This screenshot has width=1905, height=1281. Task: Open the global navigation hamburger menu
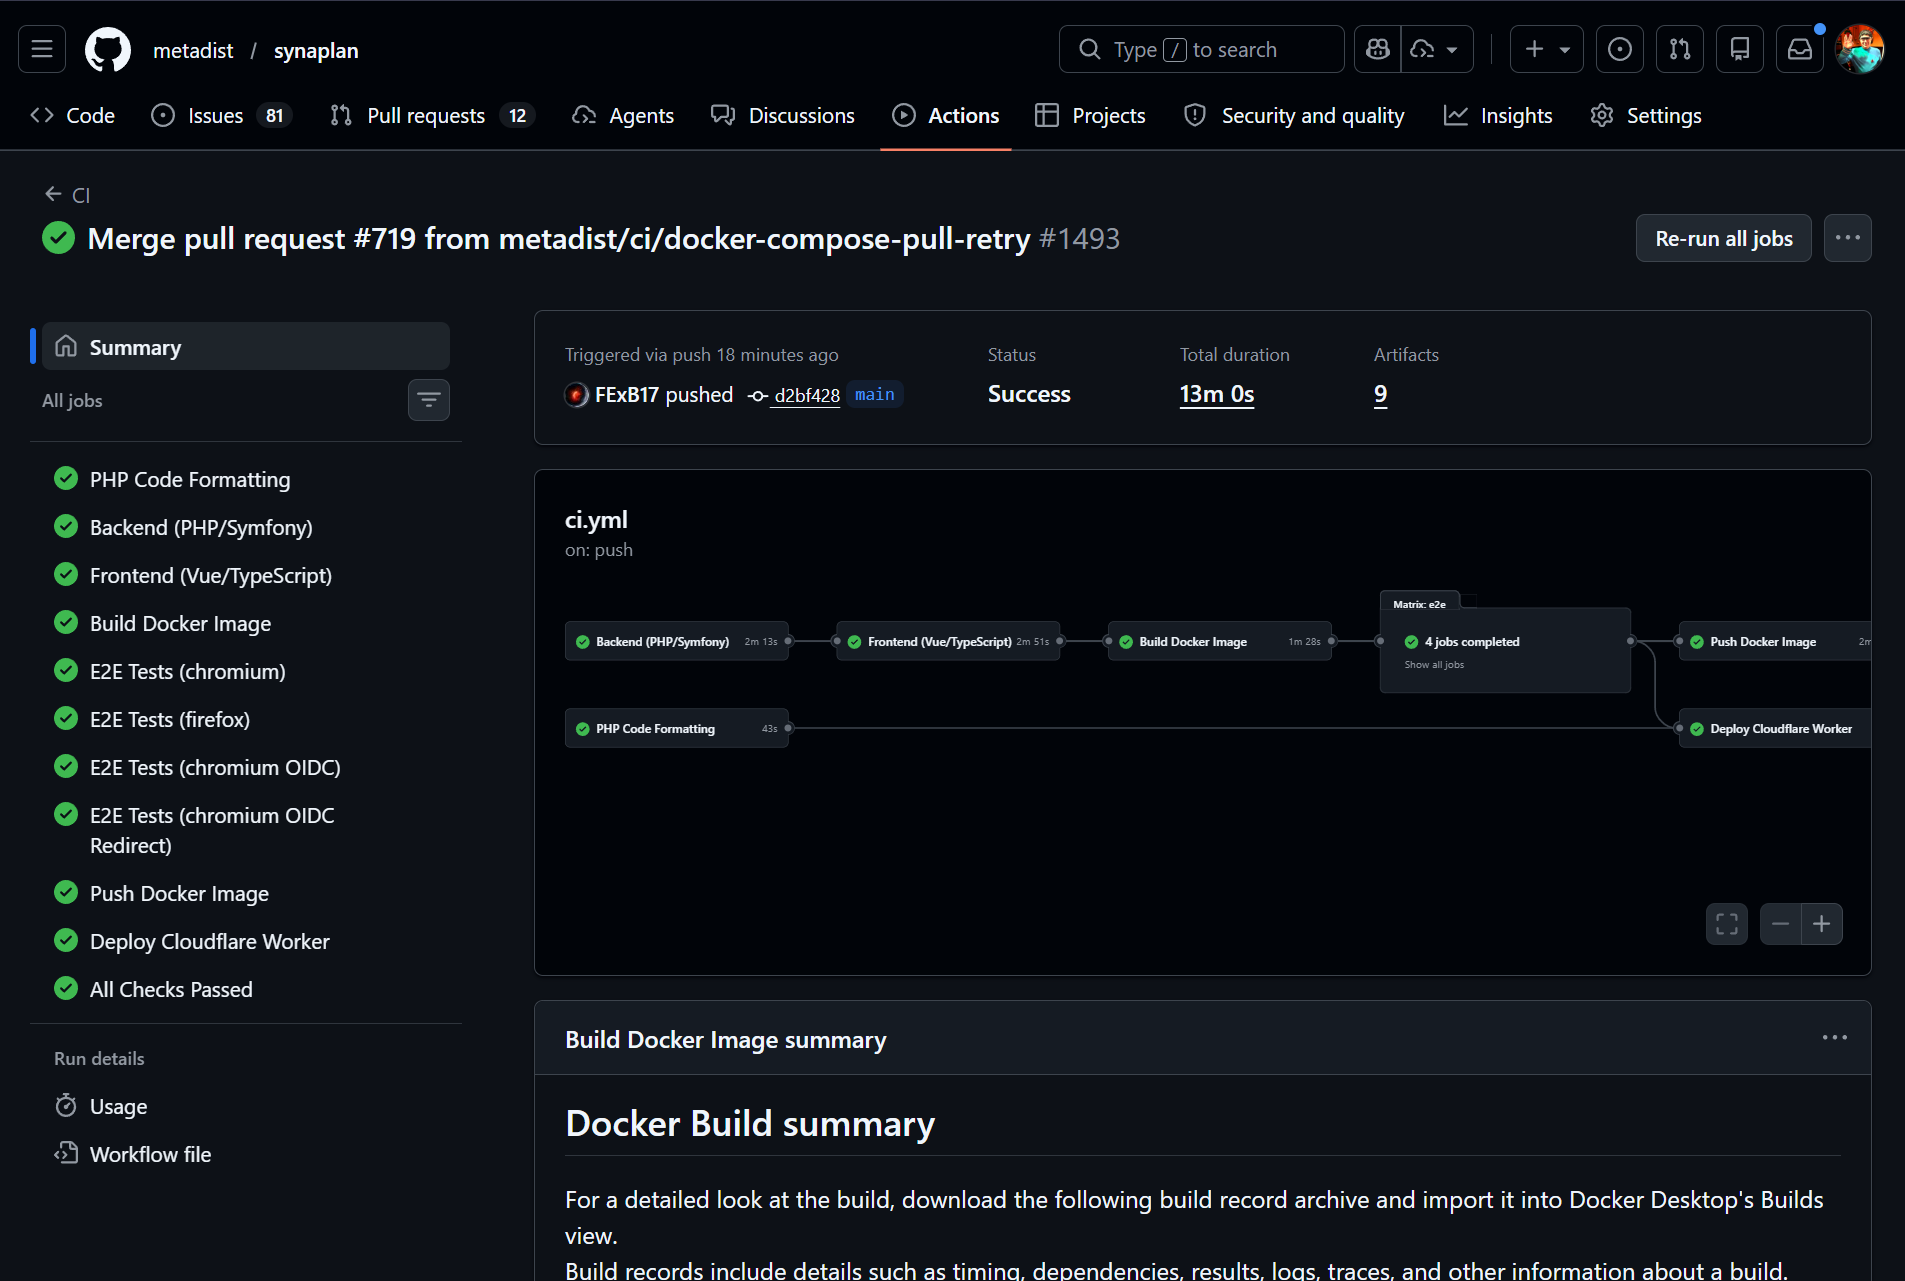click(x=41, y=48)
